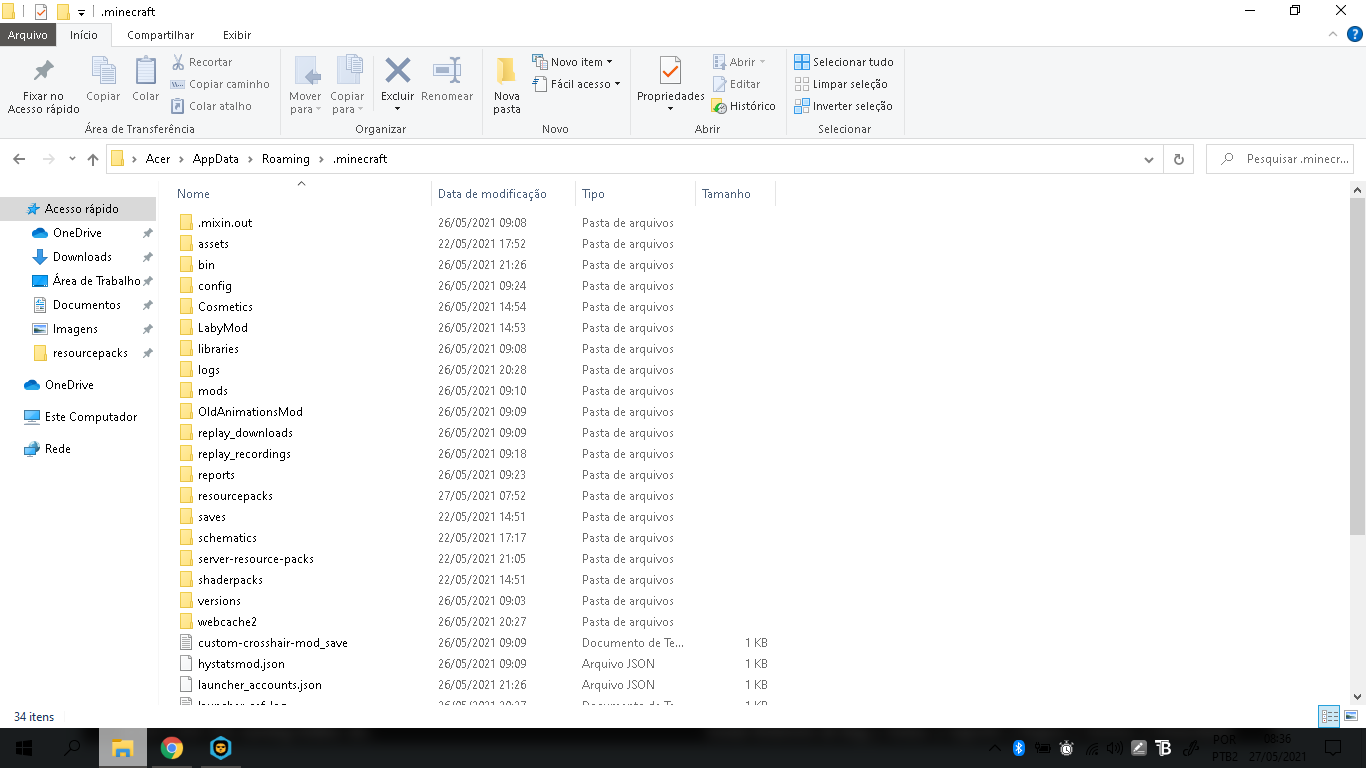The width and height of the screenshot is (1366, 768).
Task: Select the hystatsmod.json file
Action: [241, 664]
